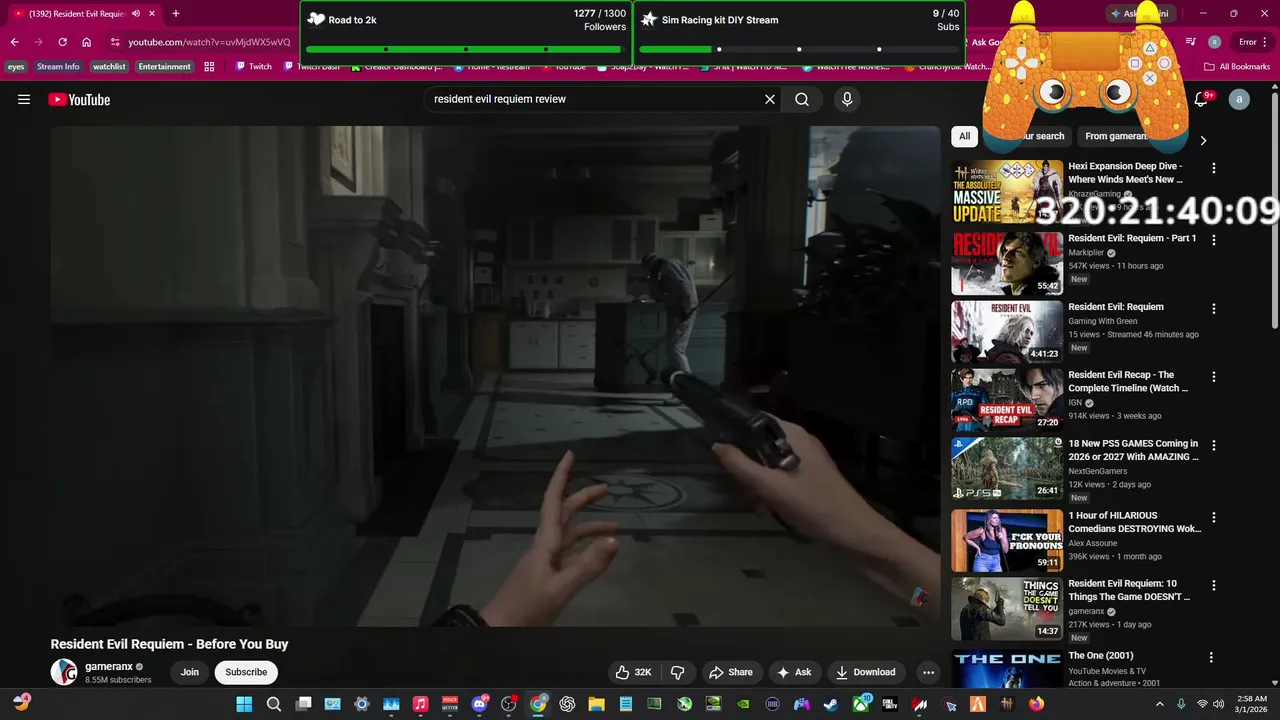Open the YouTube account avatar menu
The height and width of the screenshot is (720, 1280).
1239,99
